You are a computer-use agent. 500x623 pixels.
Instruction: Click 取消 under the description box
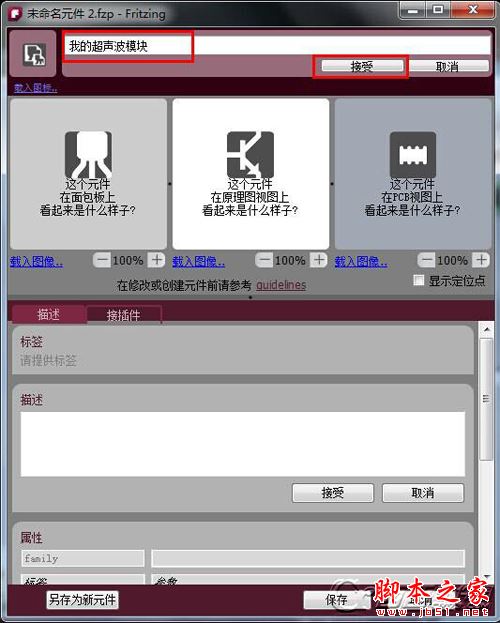(423, 493)
